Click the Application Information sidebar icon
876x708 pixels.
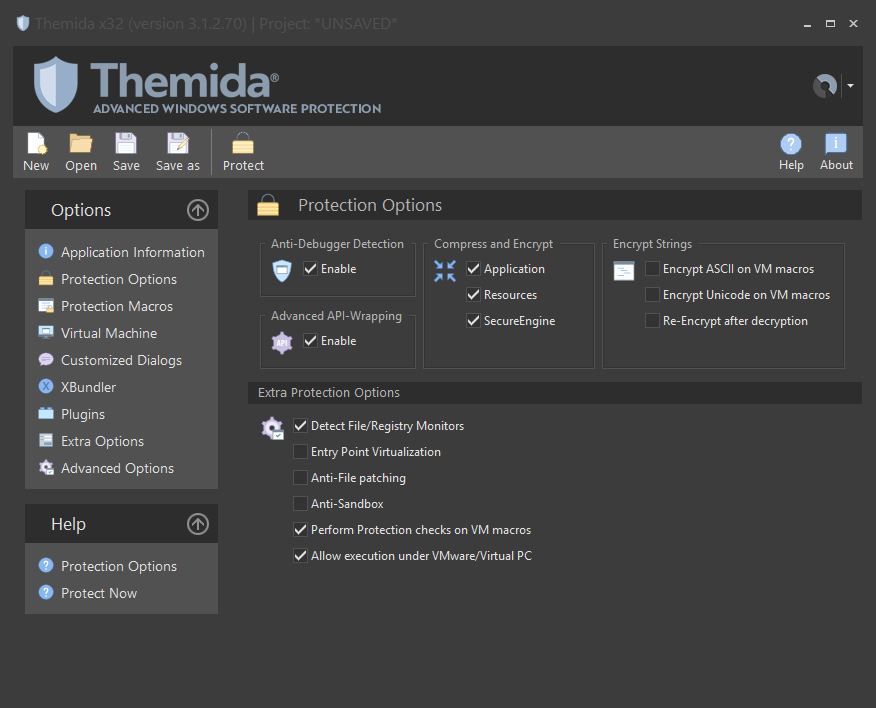click(46, 251)
